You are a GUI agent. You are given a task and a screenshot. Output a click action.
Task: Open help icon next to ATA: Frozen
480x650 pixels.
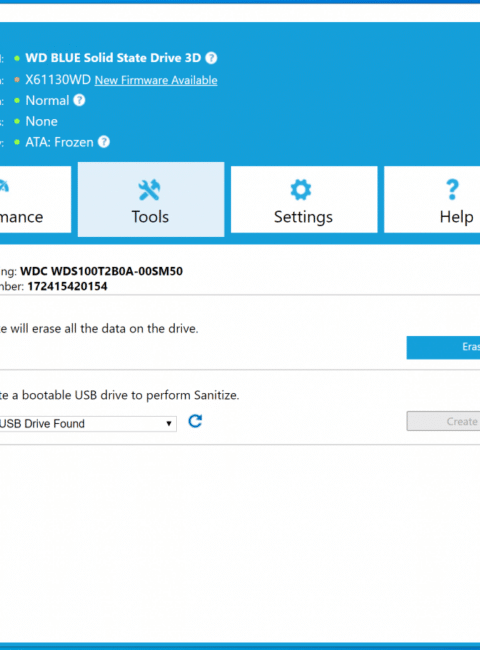tap(104, 142)
